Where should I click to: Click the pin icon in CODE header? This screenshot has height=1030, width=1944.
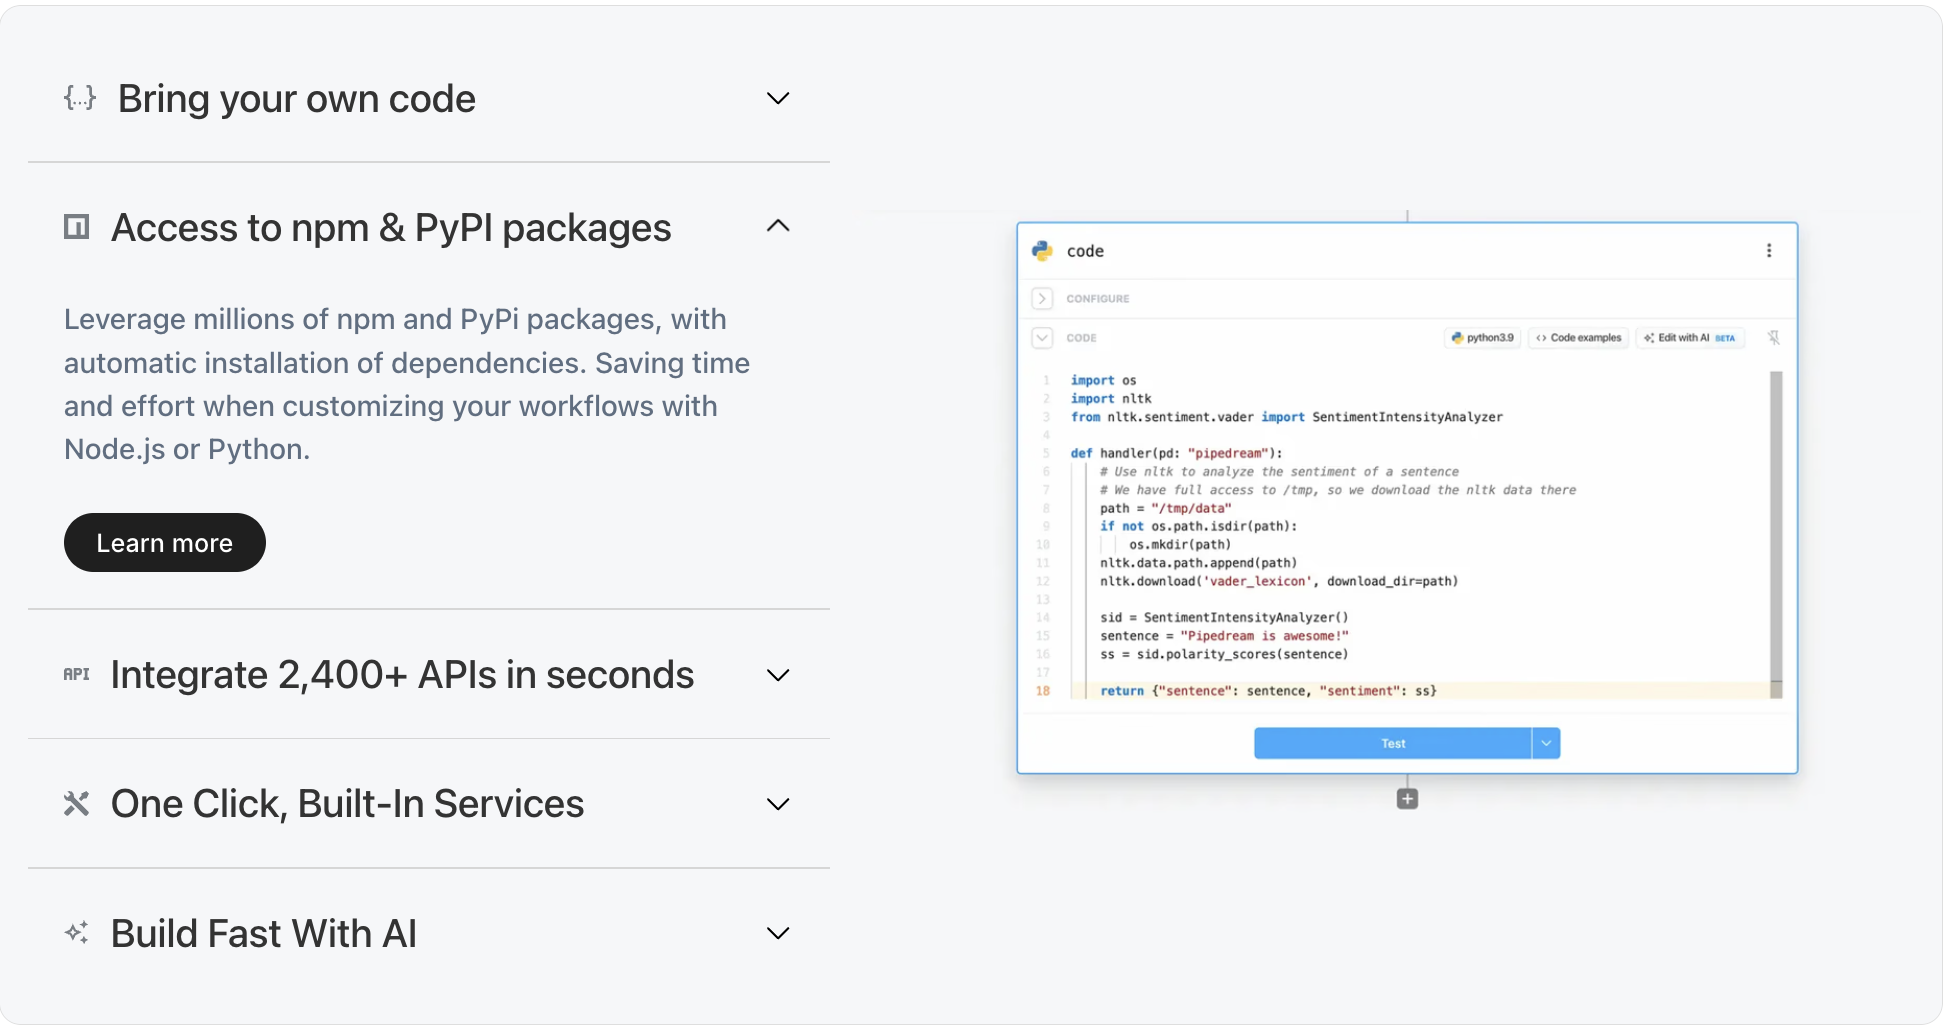click(x=1773, y=338)
